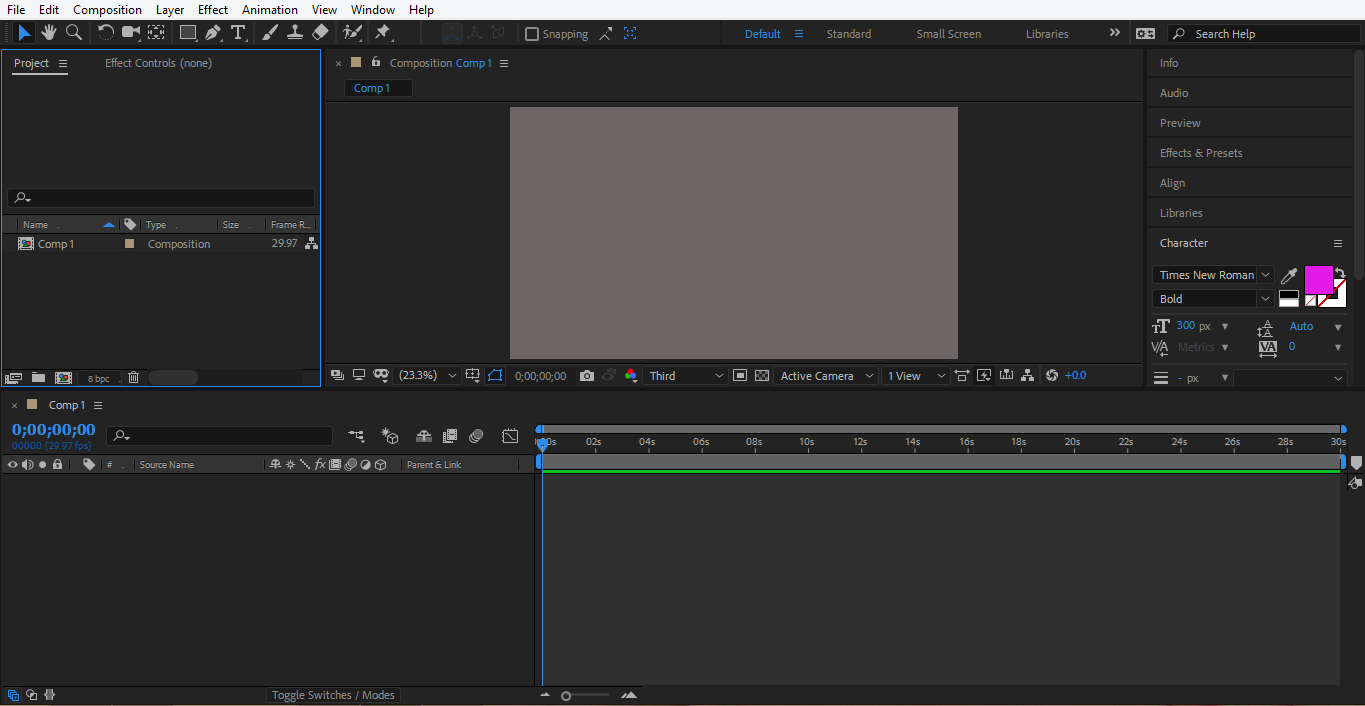This screenshot has height=706, width=1365.
Task: Select the Roto Brush tool
Action: (x=352, y=33)
